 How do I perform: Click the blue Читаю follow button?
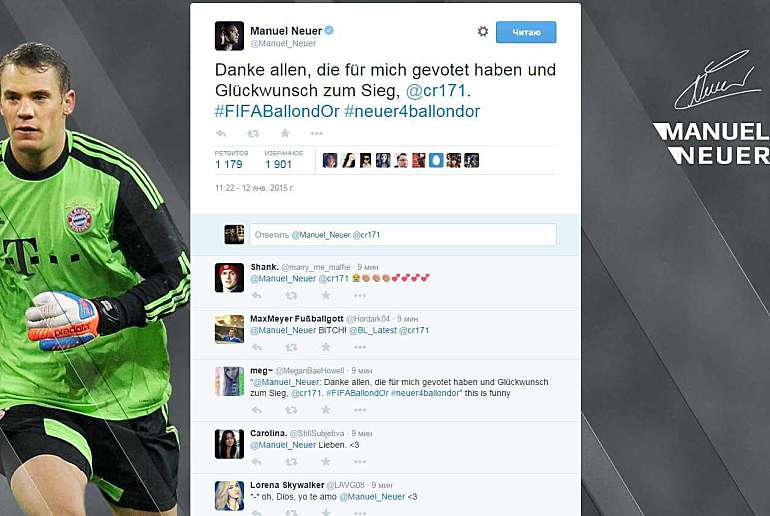click(x=526, y=32)
